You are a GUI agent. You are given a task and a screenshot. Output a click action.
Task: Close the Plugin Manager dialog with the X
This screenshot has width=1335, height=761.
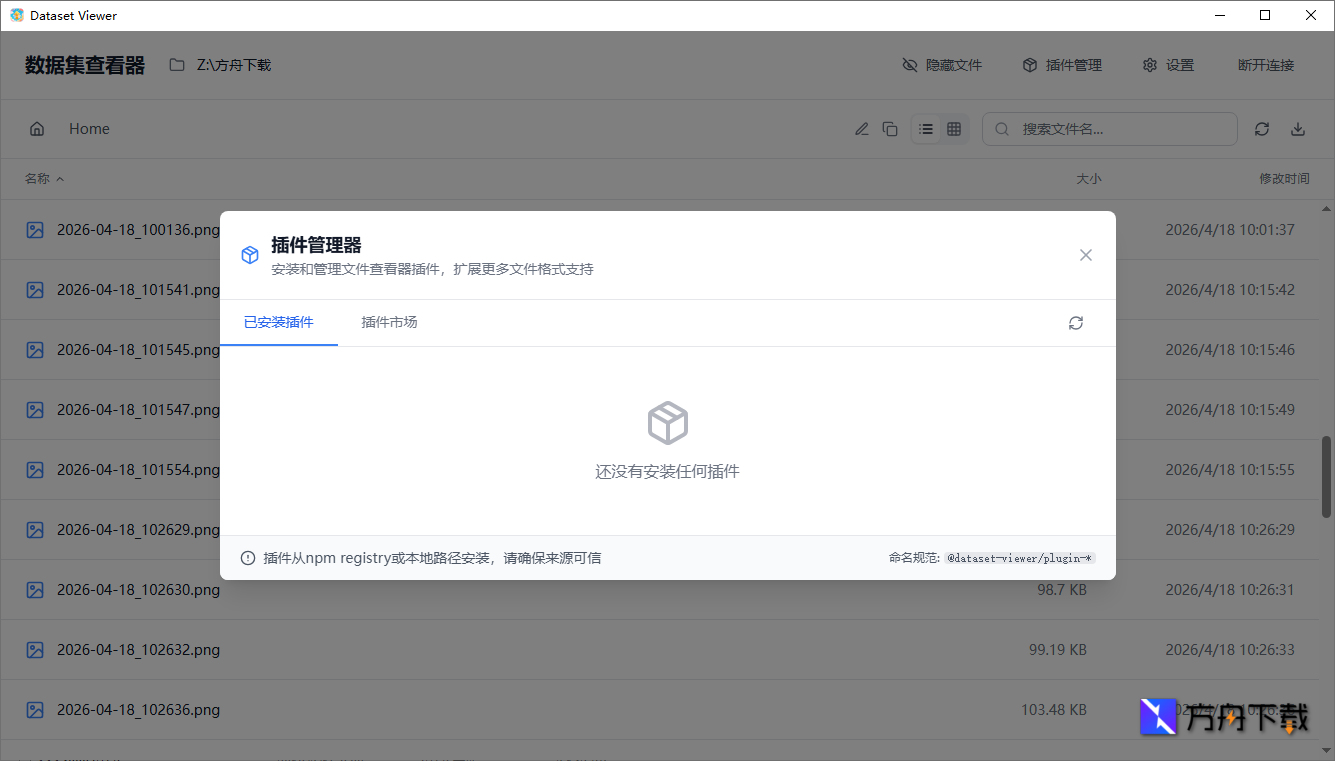point(1085,255)
